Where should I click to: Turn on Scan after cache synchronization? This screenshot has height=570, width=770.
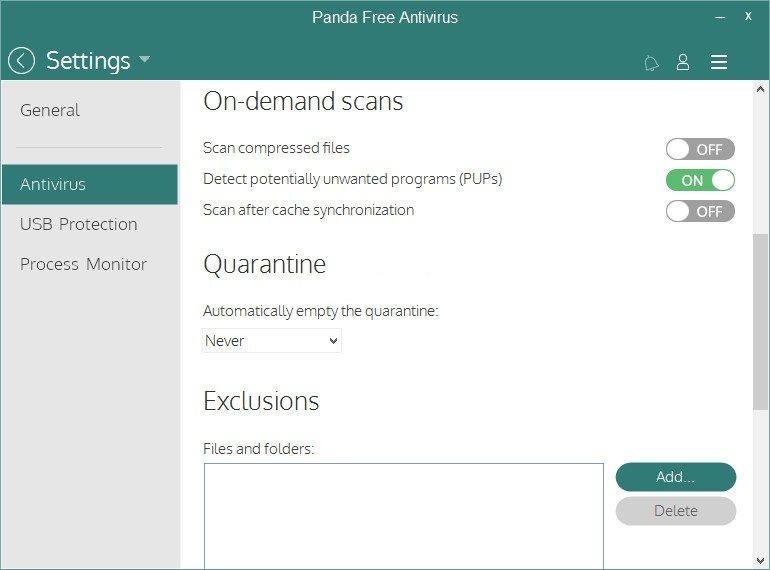click(x=700, y=211)
